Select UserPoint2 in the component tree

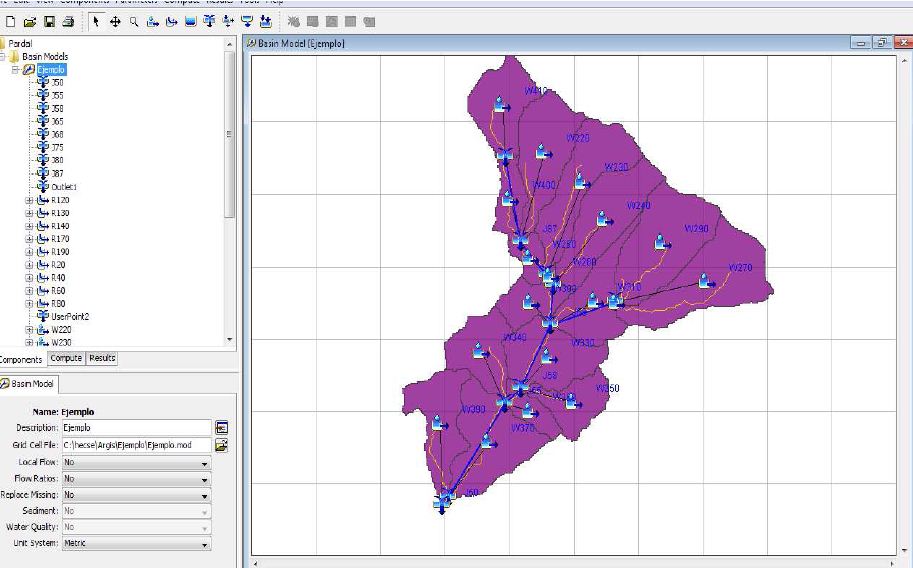70,316
